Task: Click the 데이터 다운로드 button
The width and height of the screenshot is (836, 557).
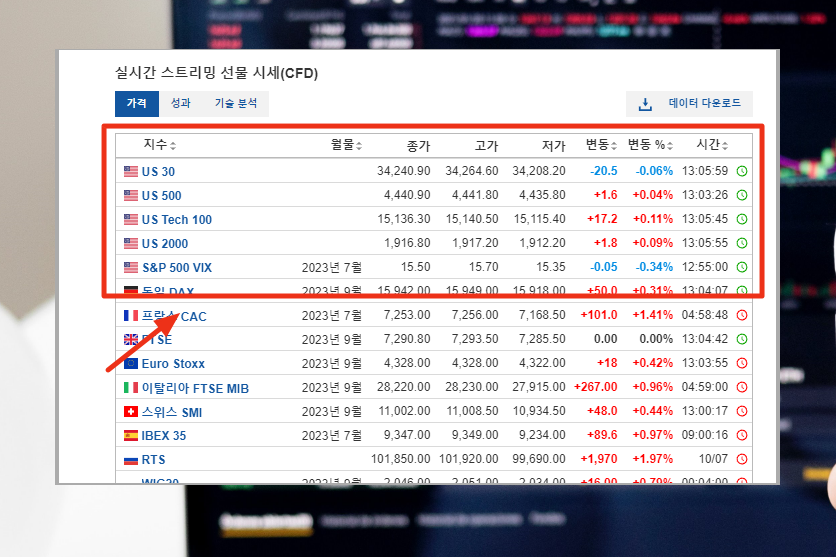Action: 689,103
